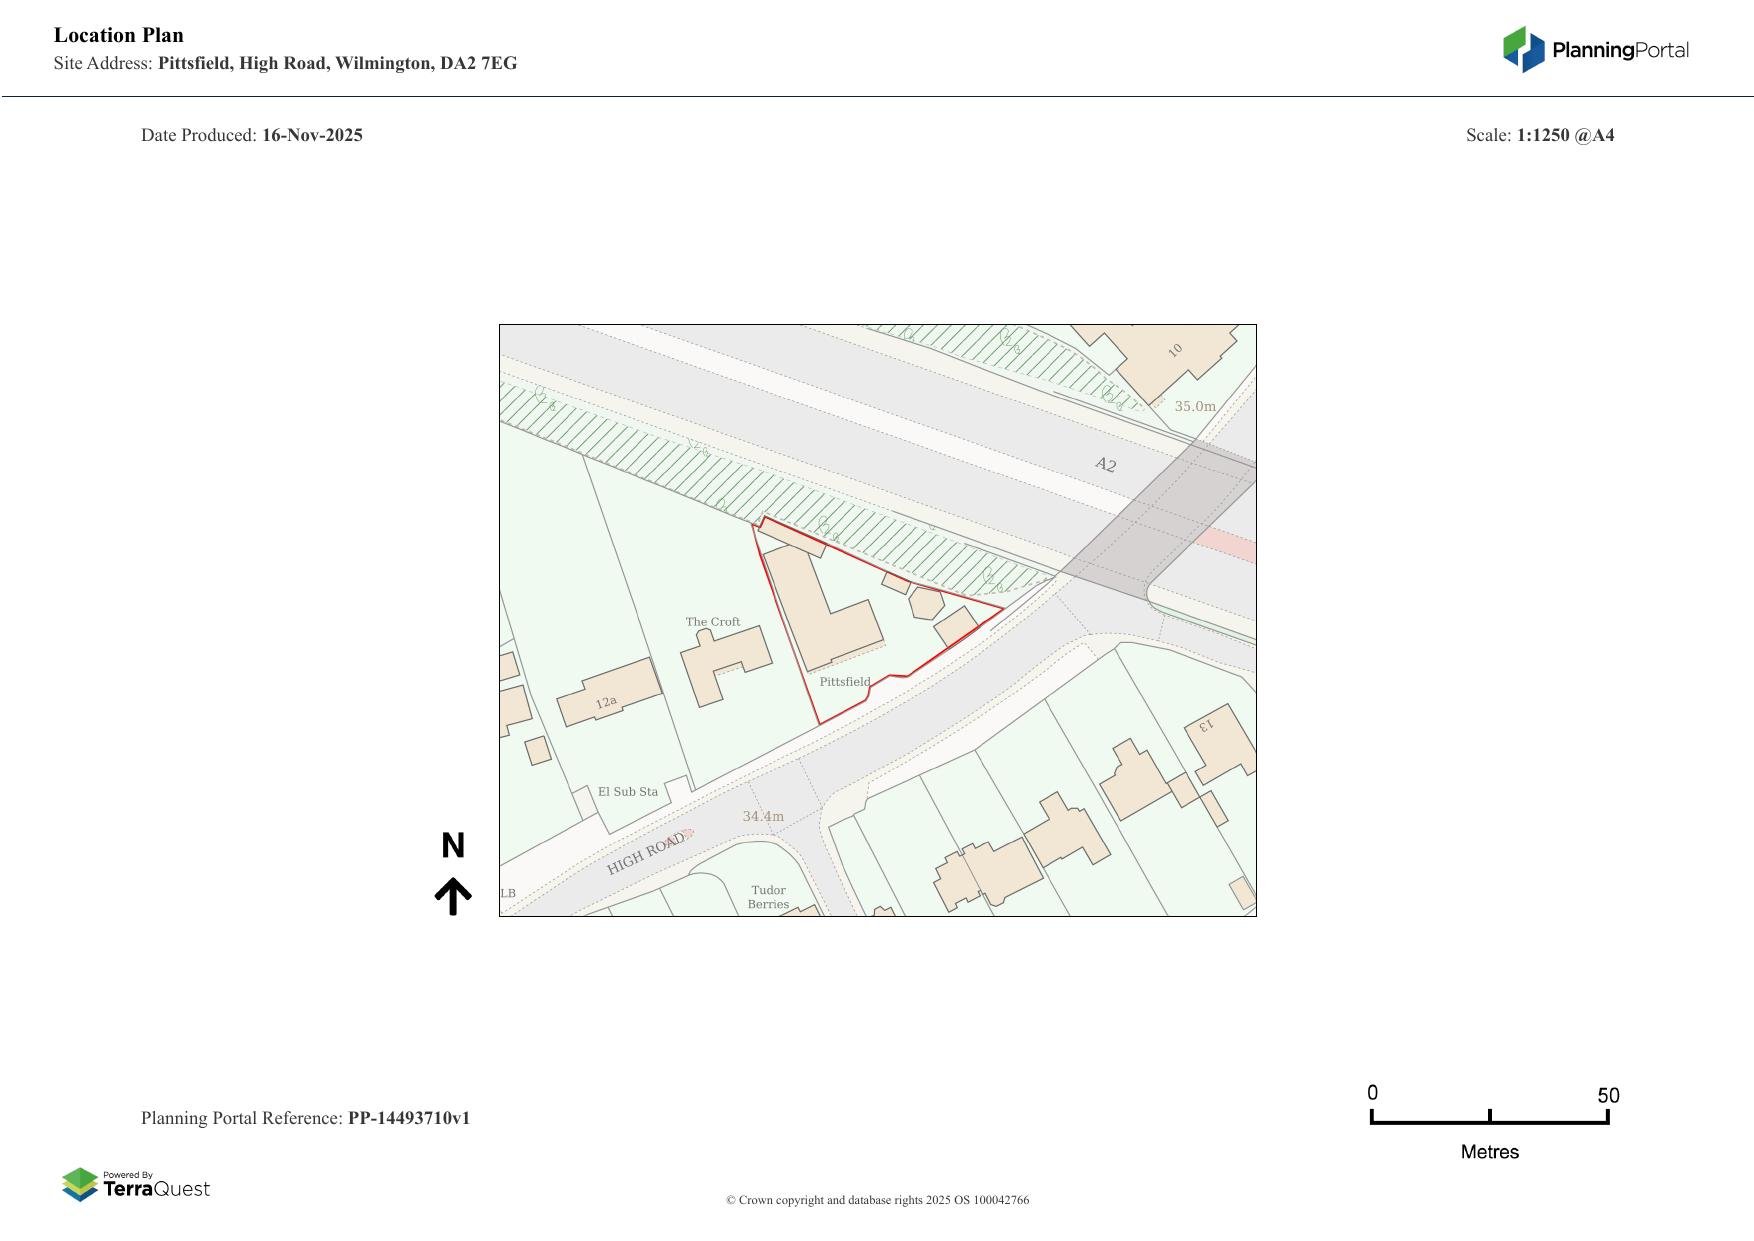
Task: Click the A2 road label
Action: (x=1105, y=464)
